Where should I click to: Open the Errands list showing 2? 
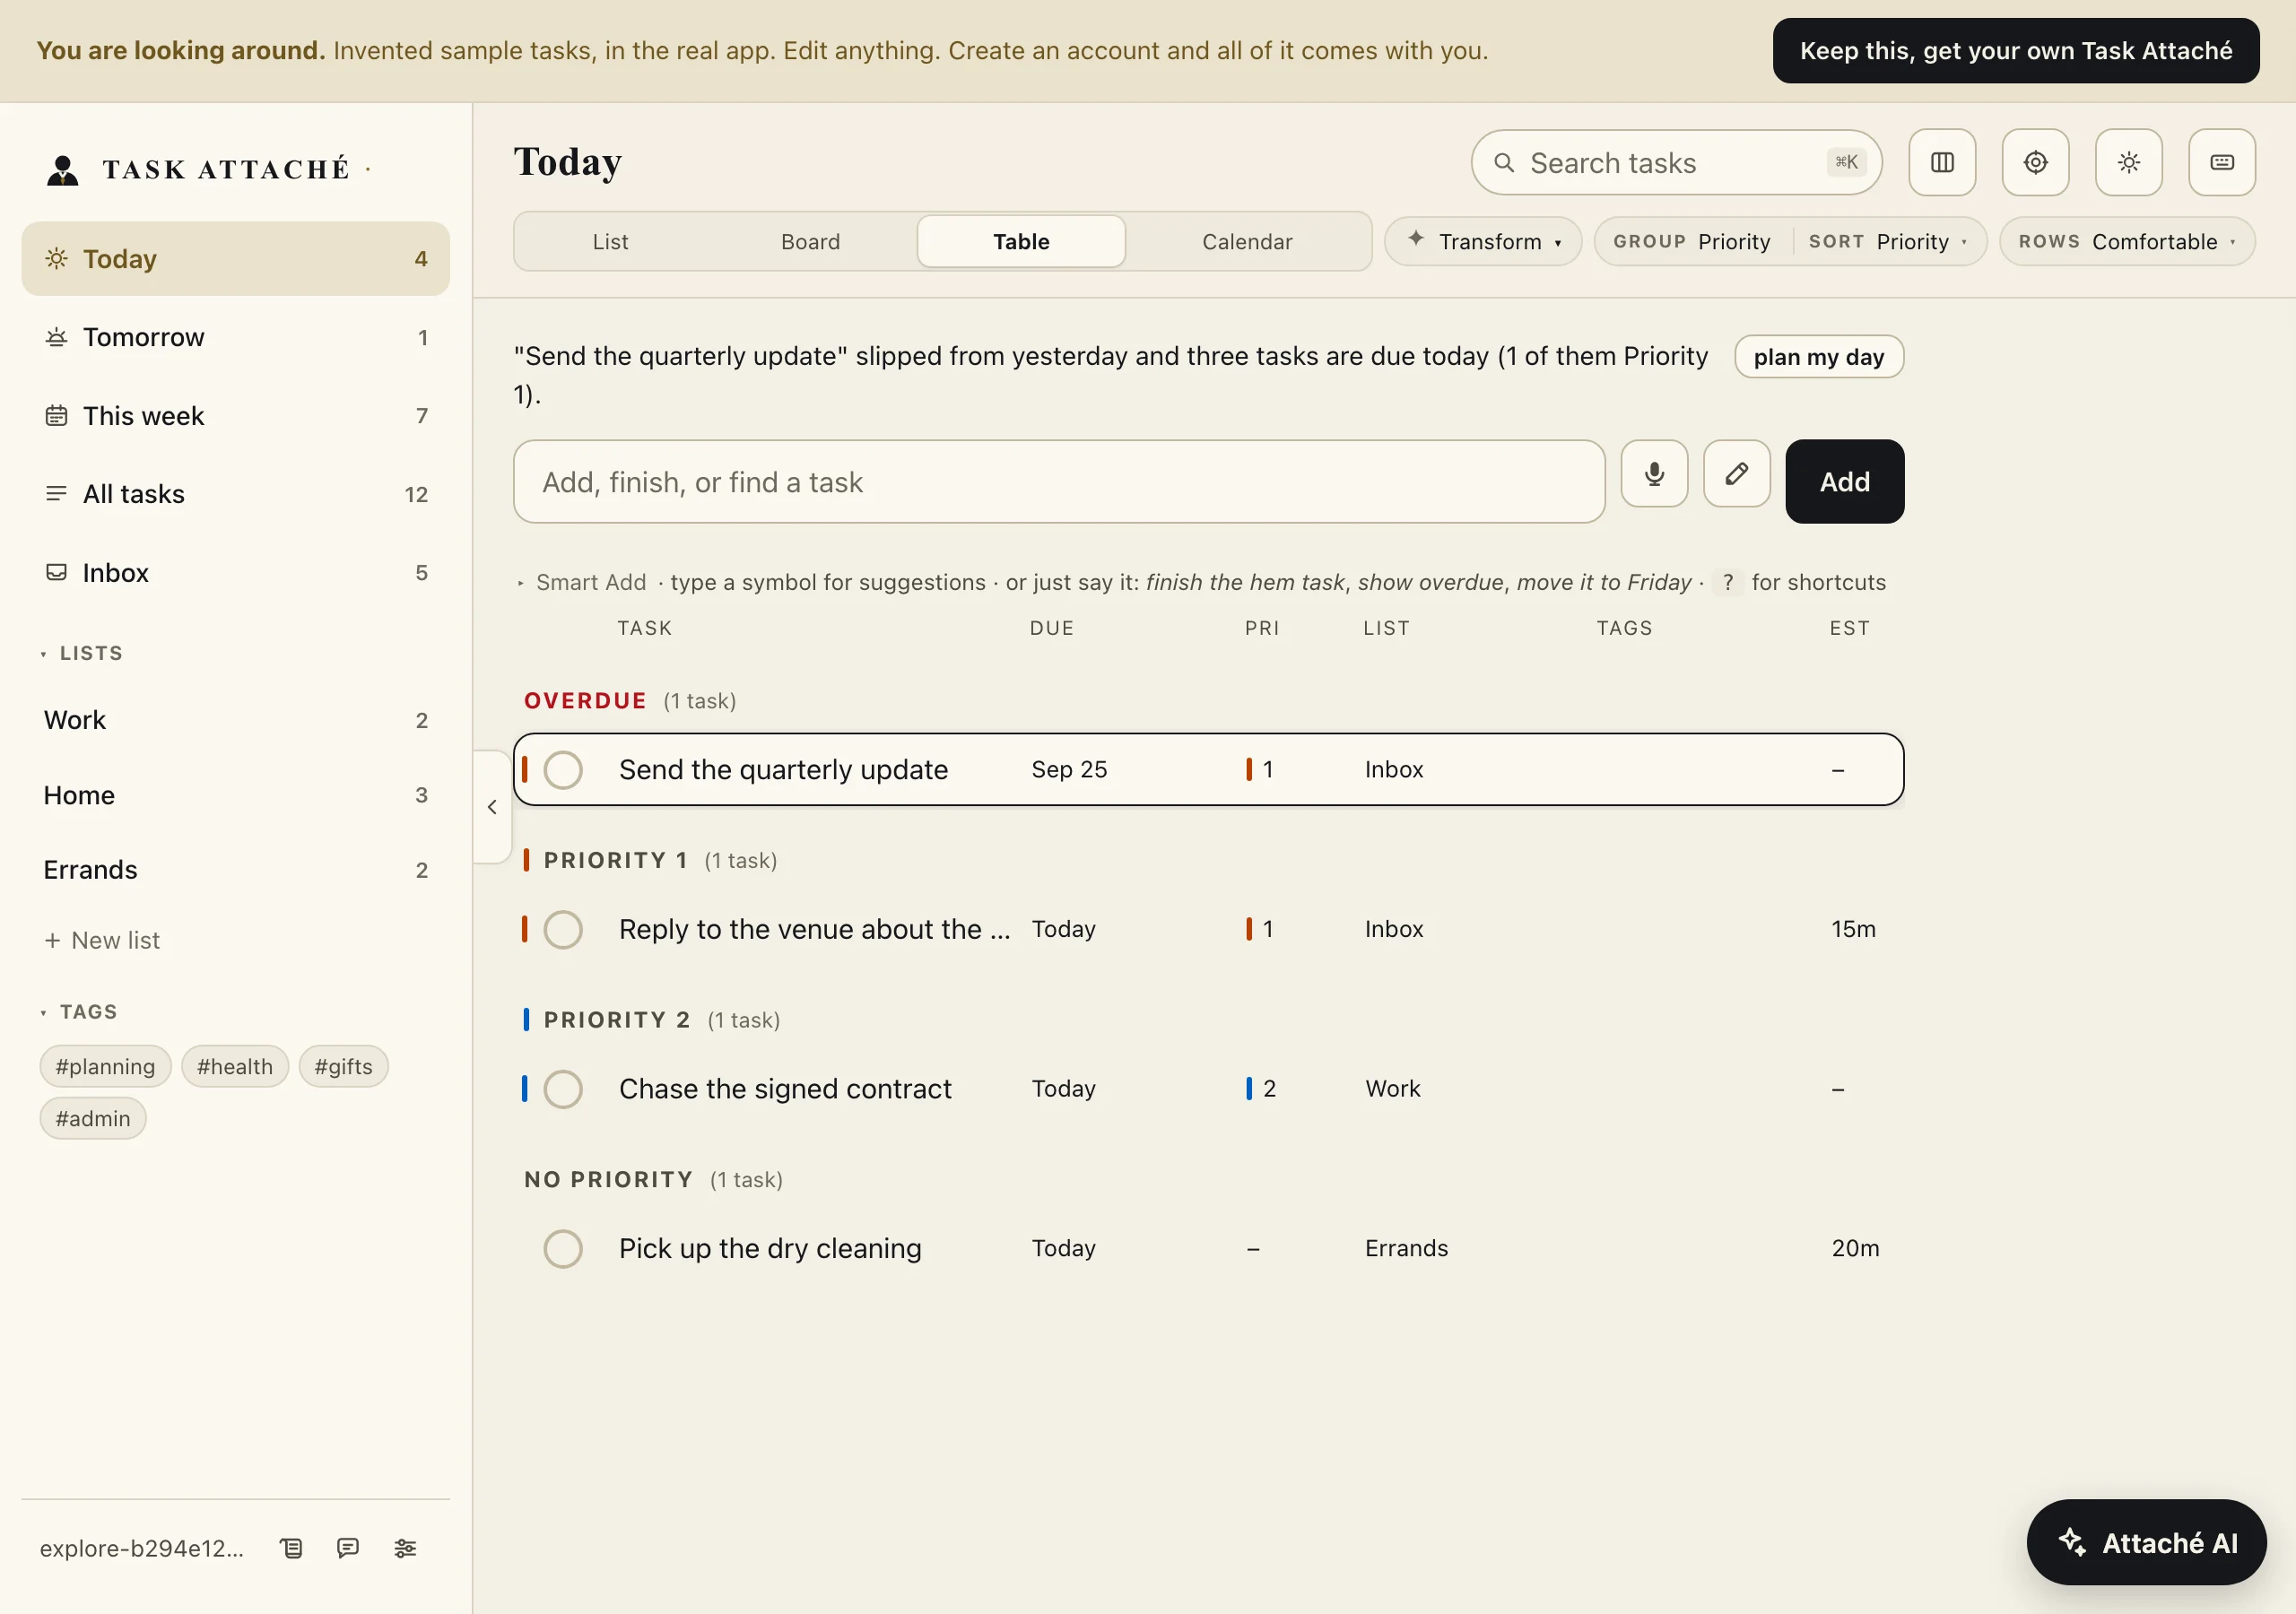(x=236, y=870)
